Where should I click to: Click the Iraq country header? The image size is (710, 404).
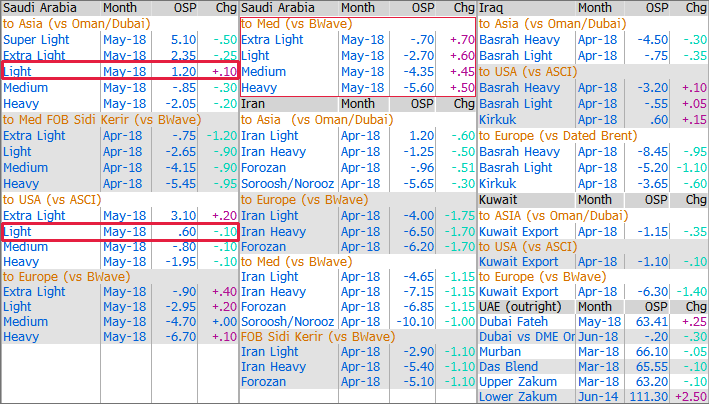[x=491, y=7]
